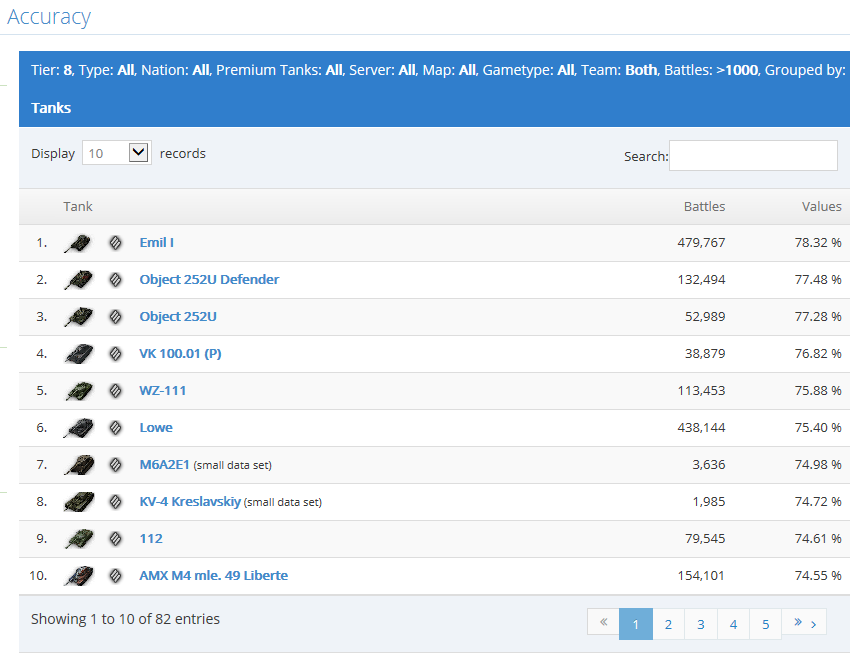Click 'Showing 1 to 10 of 82 entries' text

(x=125, y=619)
